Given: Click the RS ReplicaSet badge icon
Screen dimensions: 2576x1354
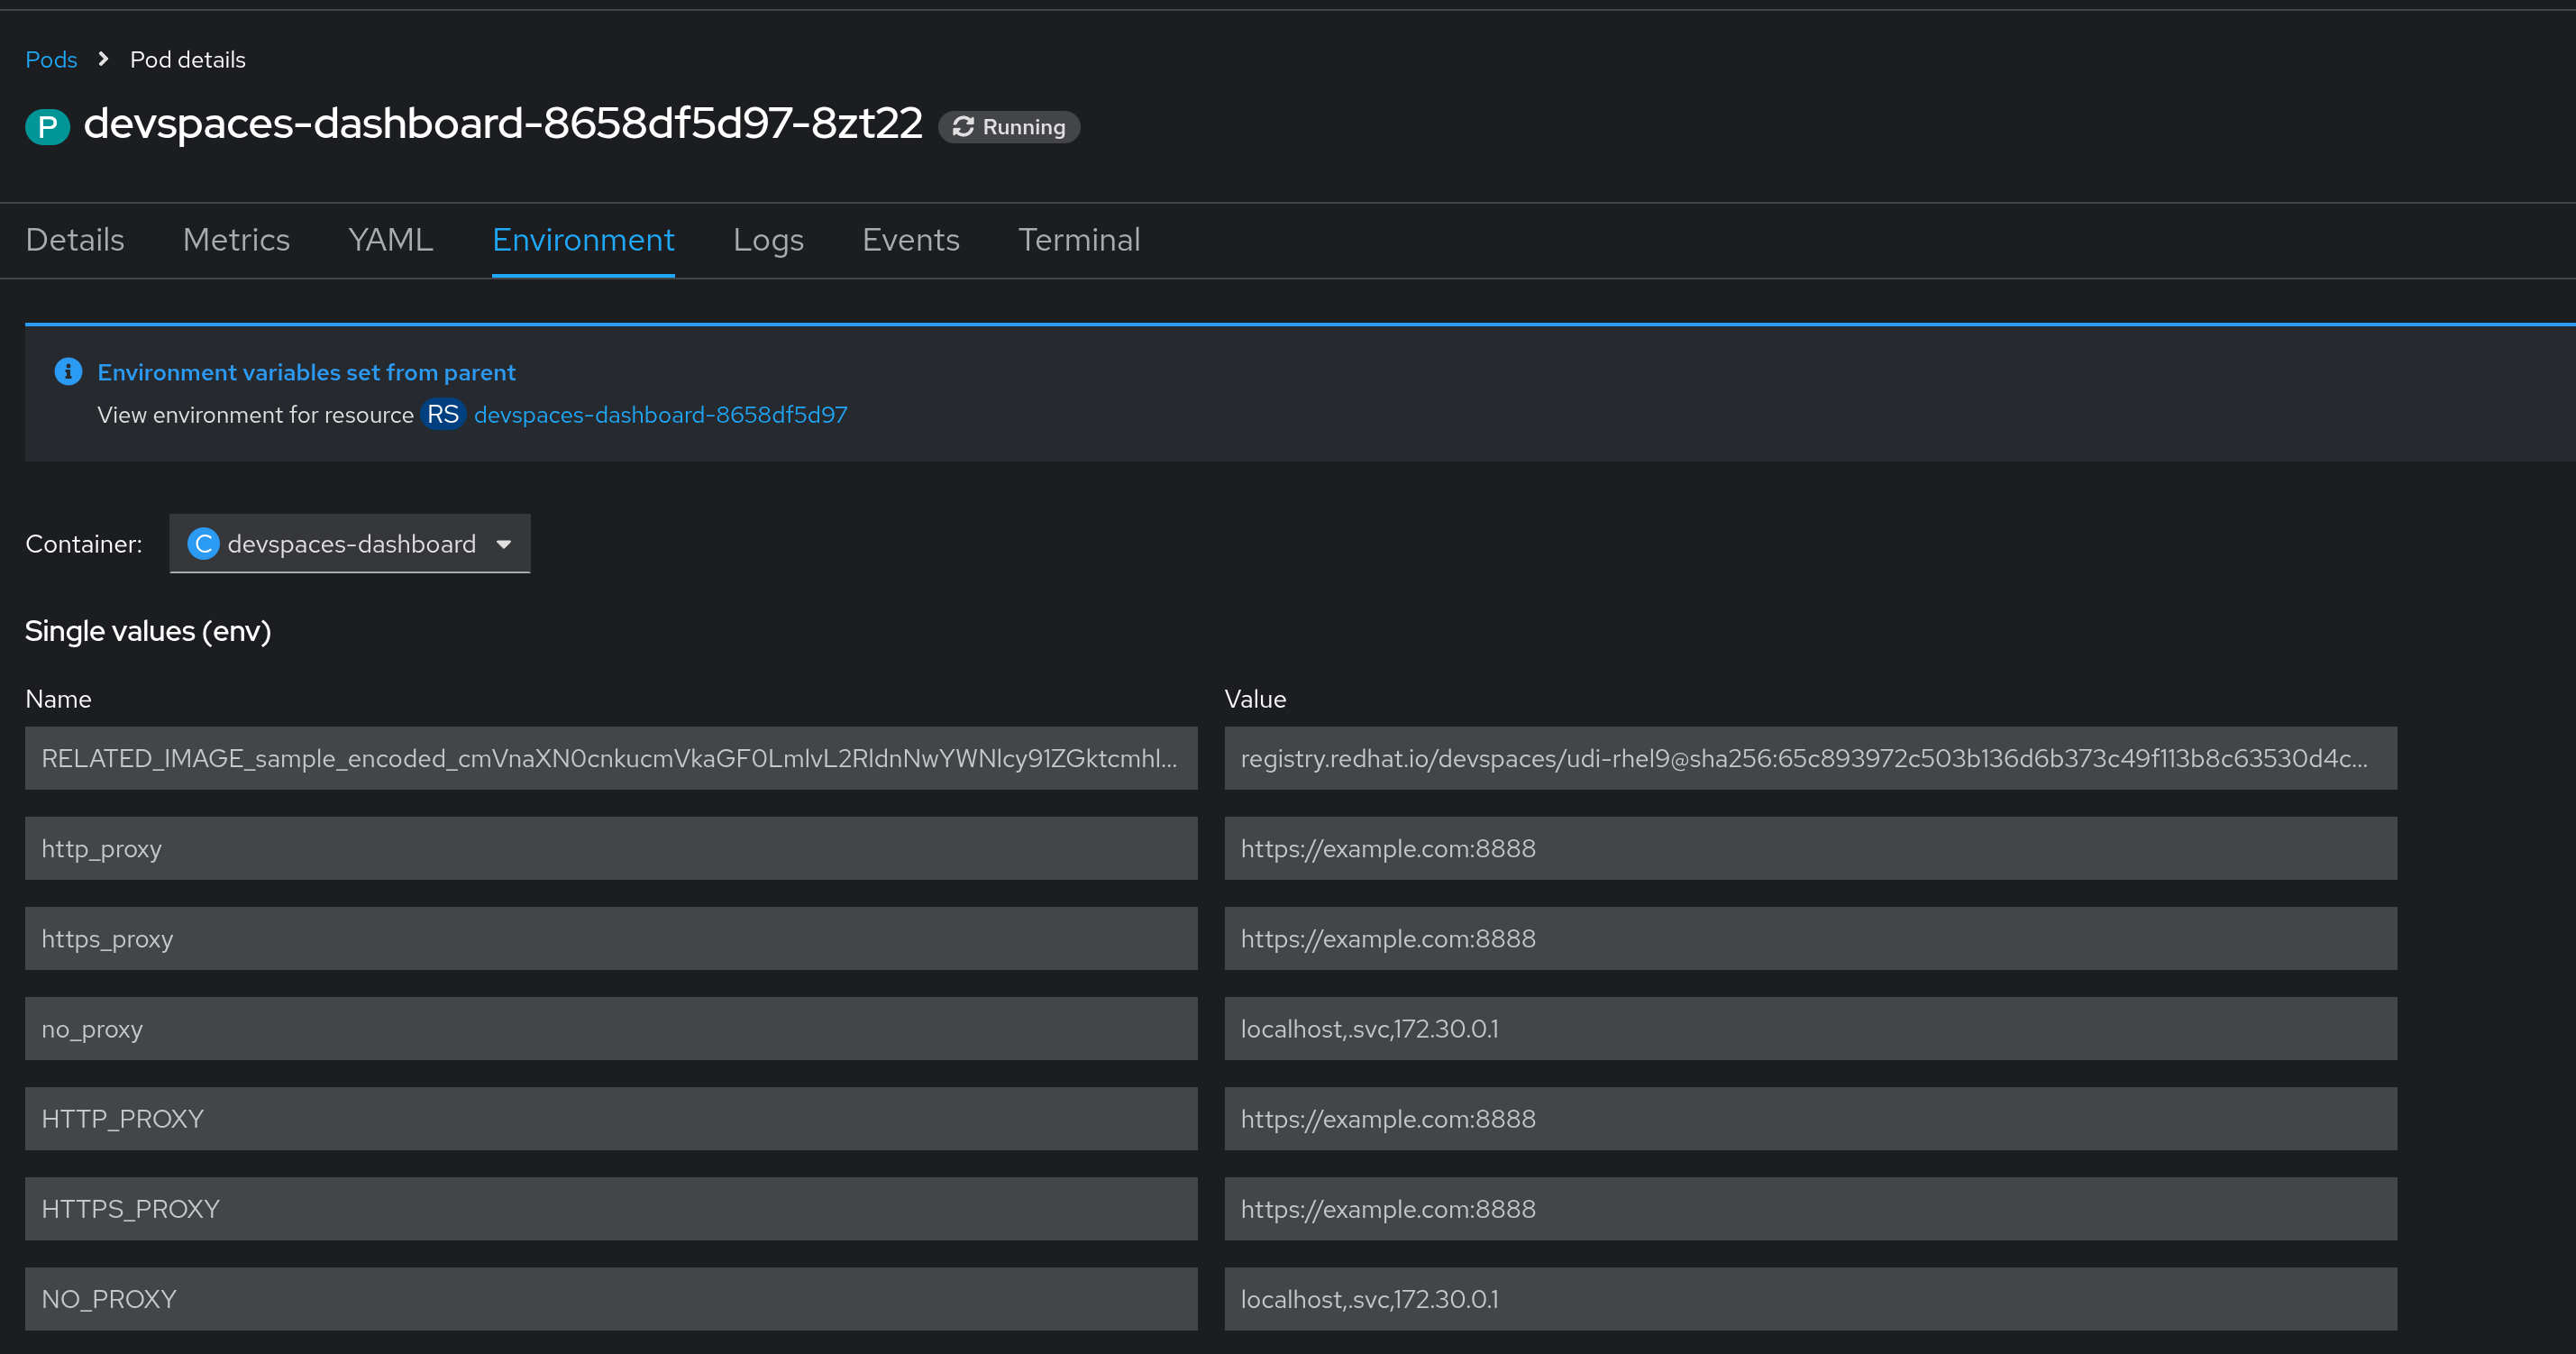Looking at the screenshot, I should (x=443, y=414).
